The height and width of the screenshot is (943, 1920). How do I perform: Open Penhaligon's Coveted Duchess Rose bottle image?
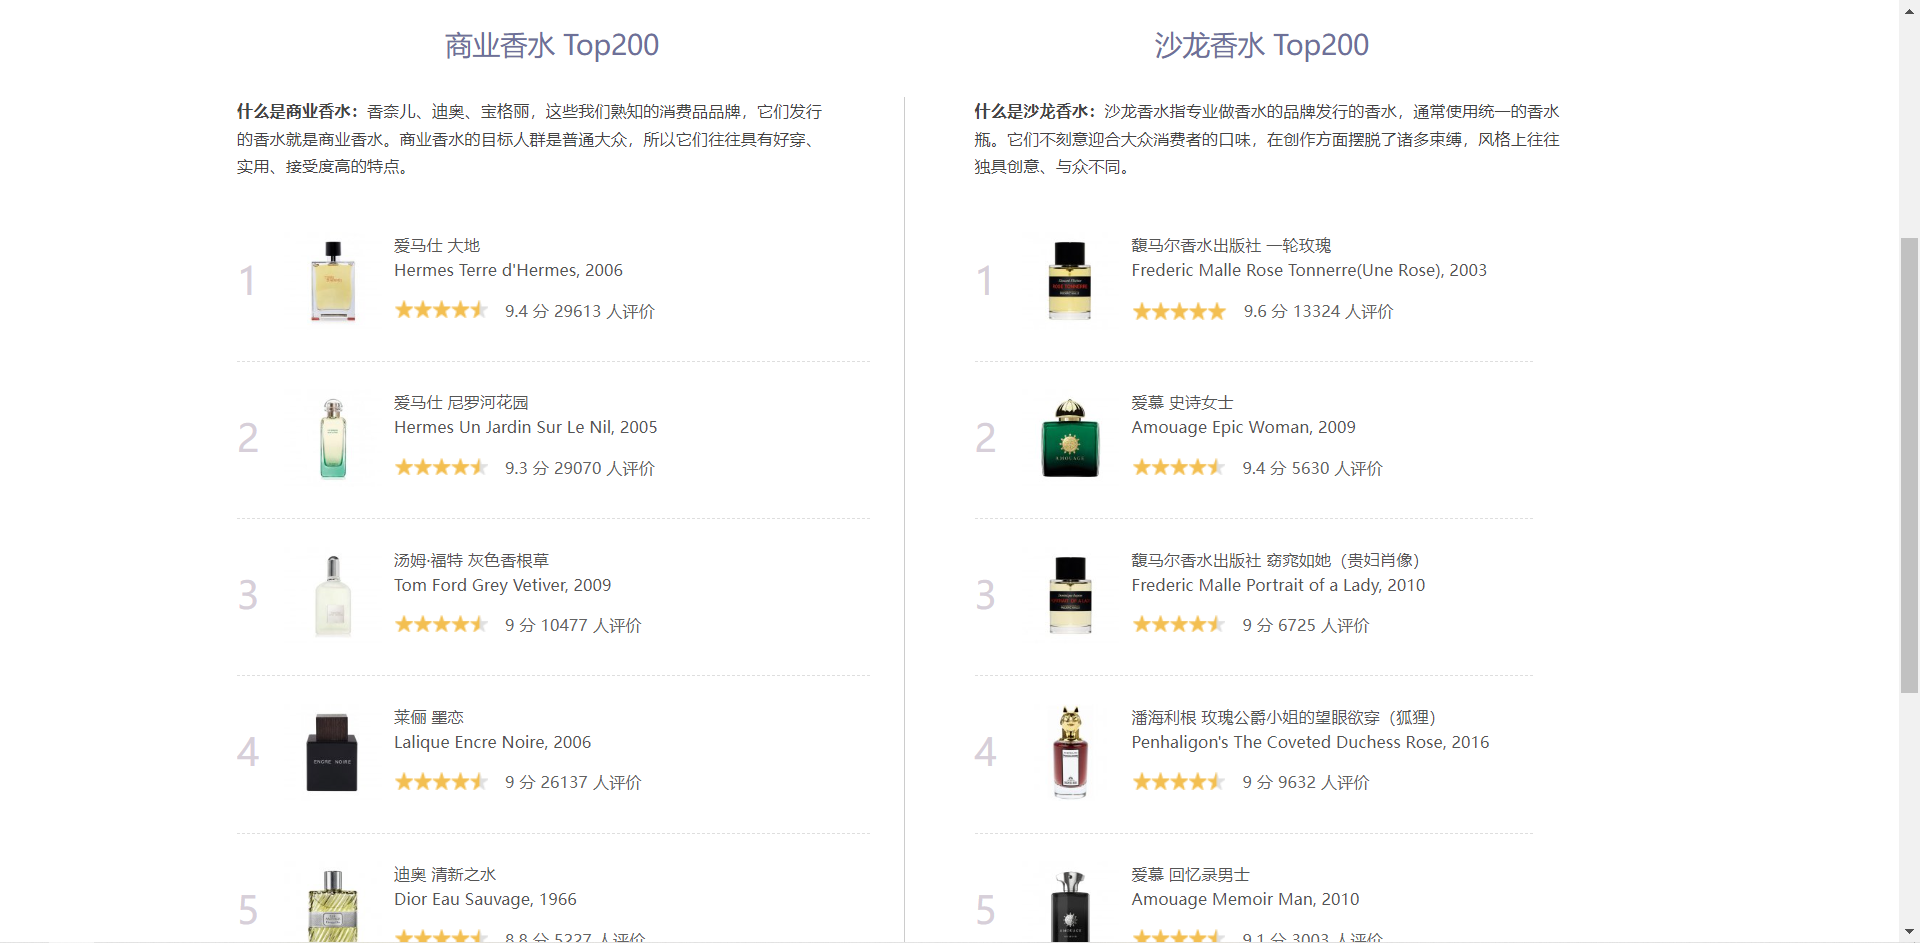point(1070,753)
